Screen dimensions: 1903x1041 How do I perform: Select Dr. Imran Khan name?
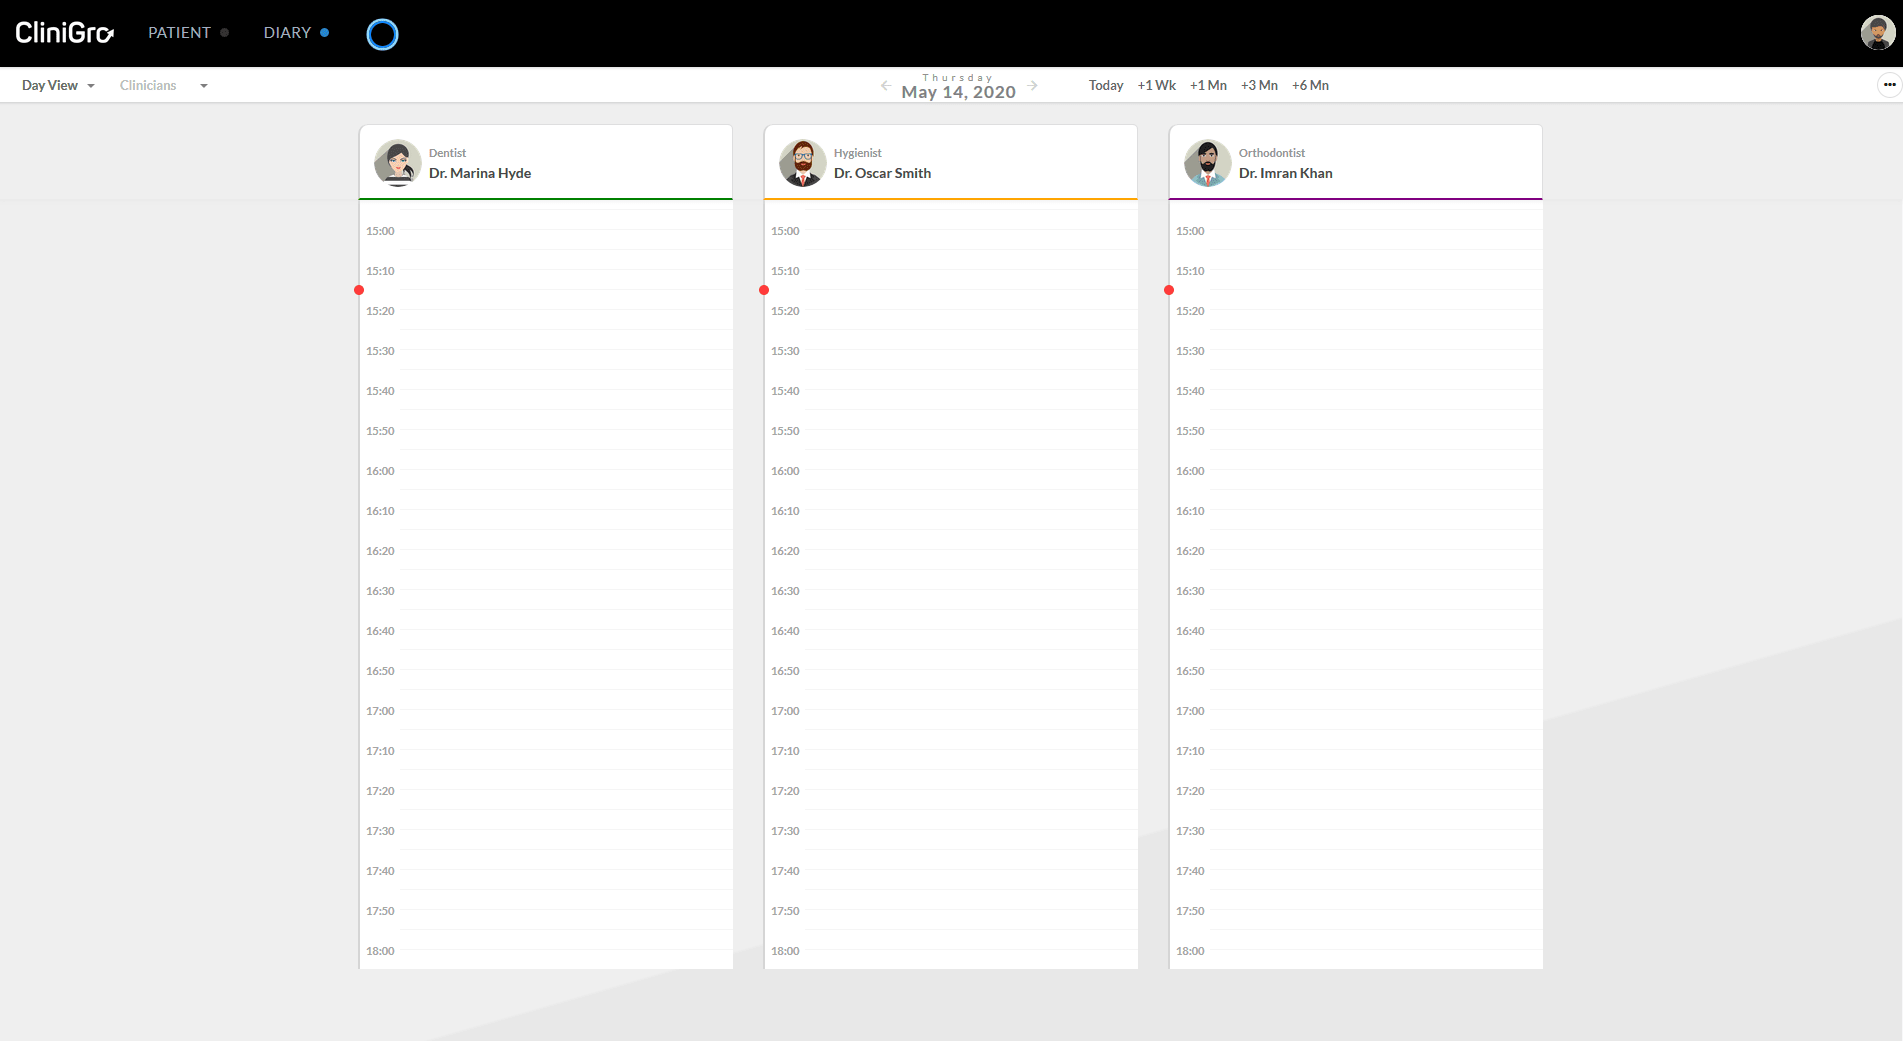(x=1285, y=173)
